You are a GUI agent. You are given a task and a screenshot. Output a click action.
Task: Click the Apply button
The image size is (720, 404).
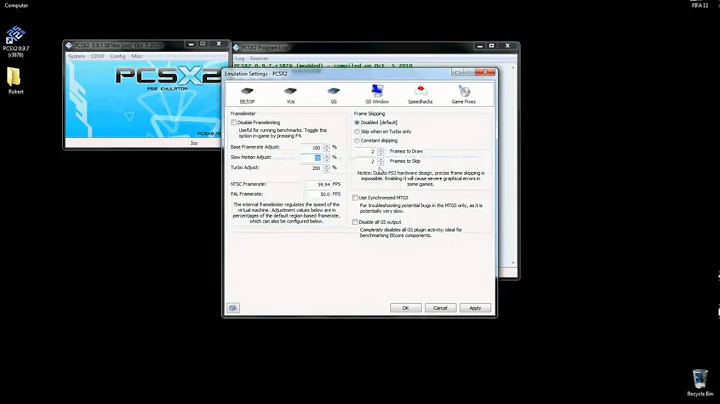point(475,308)
